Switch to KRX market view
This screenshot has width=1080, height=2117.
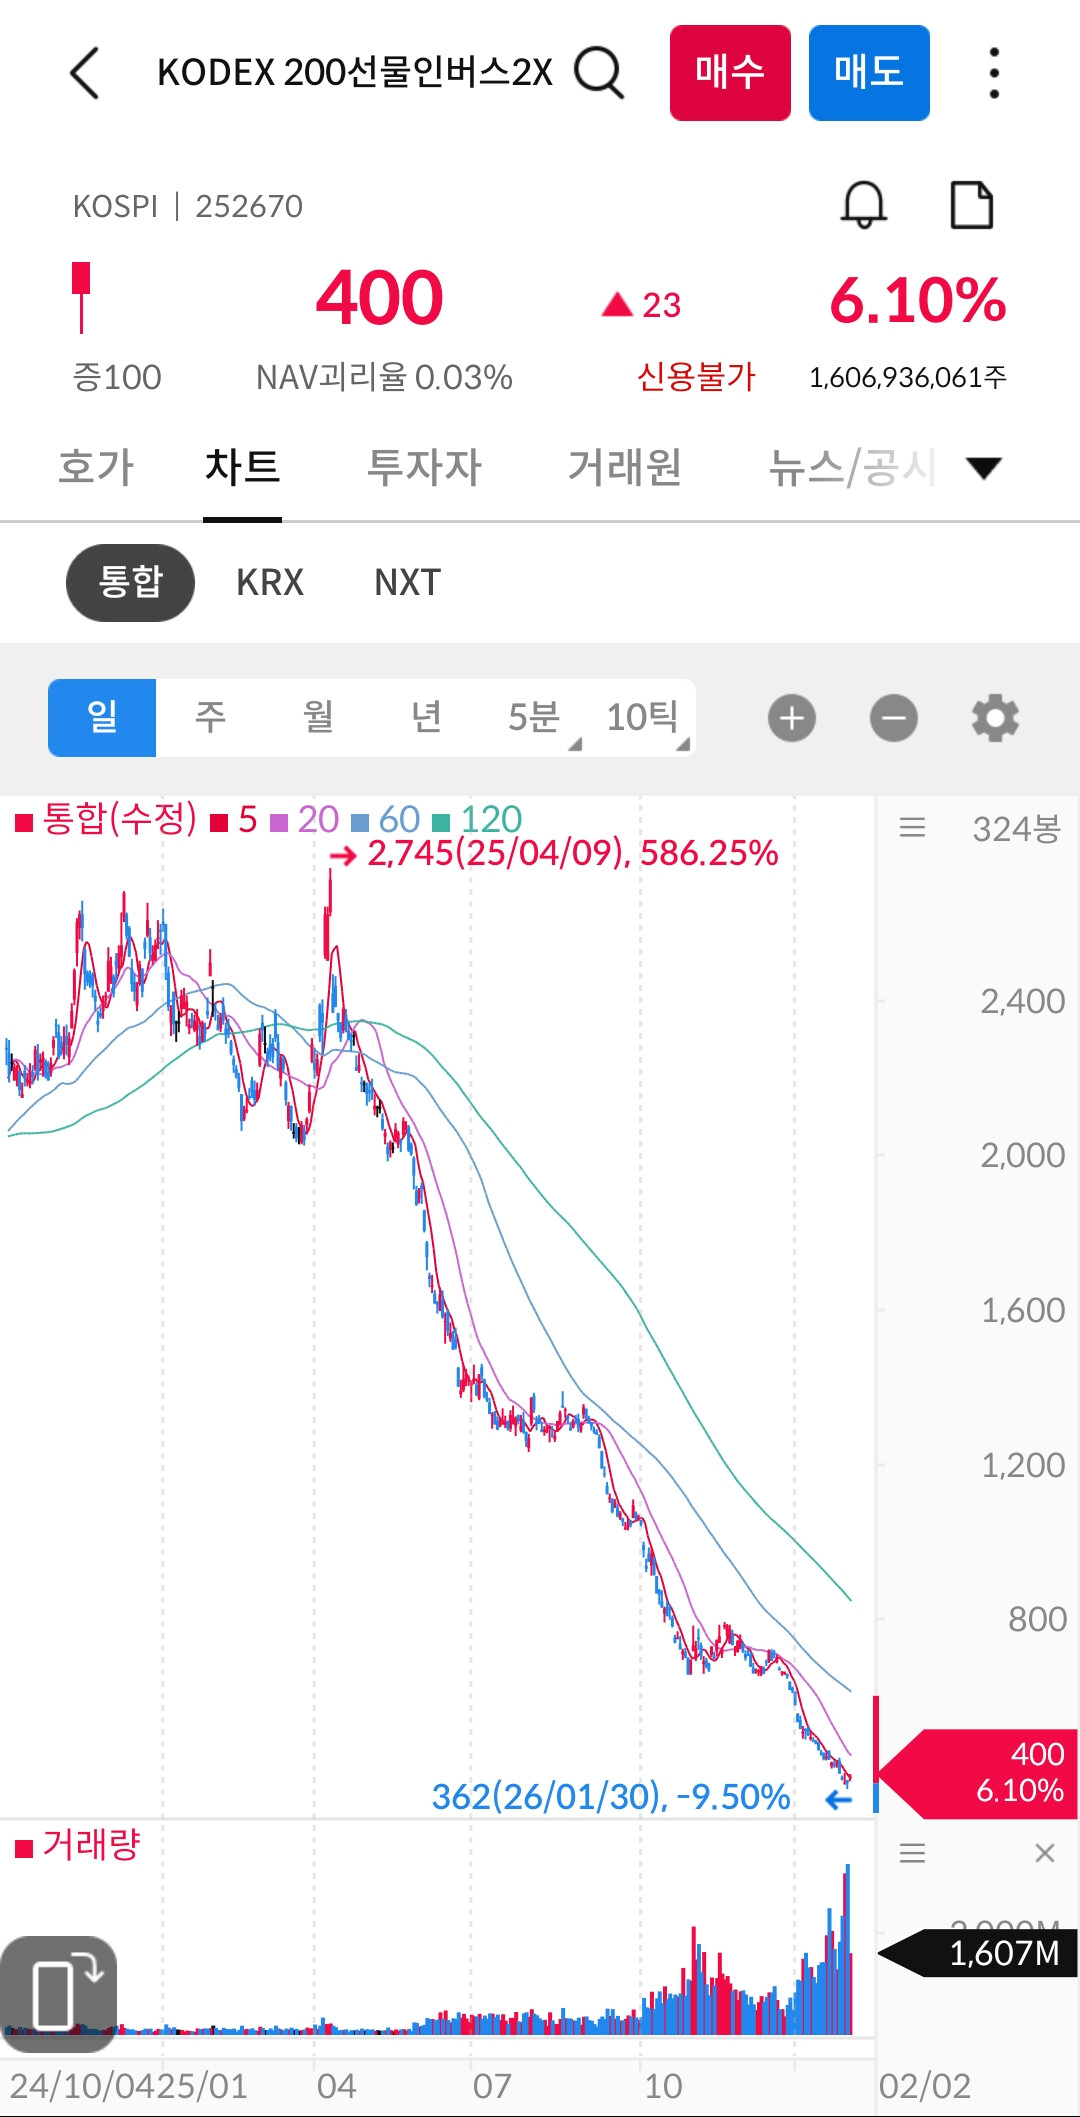pyautogui.click(x=270, y=582)
